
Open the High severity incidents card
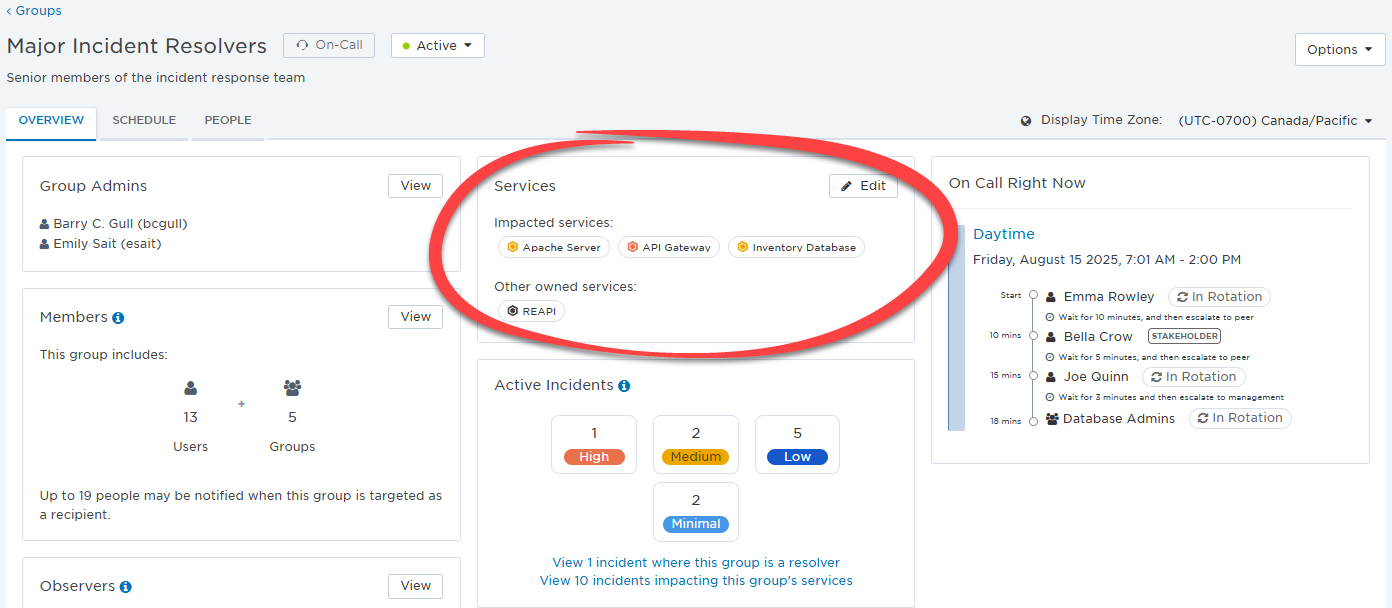(594, 444)
